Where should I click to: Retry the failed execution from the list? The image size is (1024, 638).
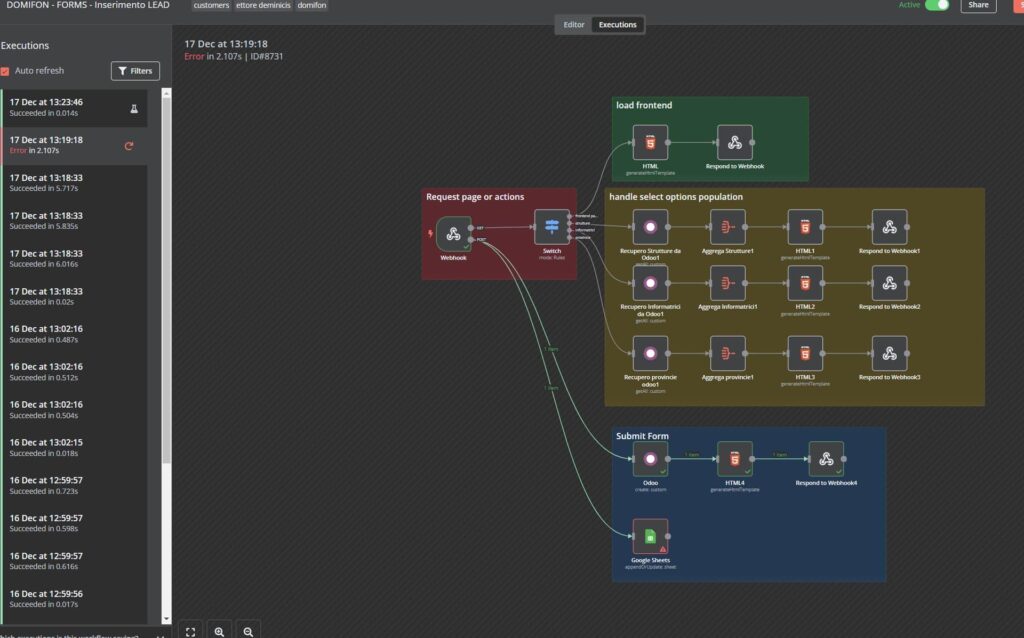(x=129, y=144)
